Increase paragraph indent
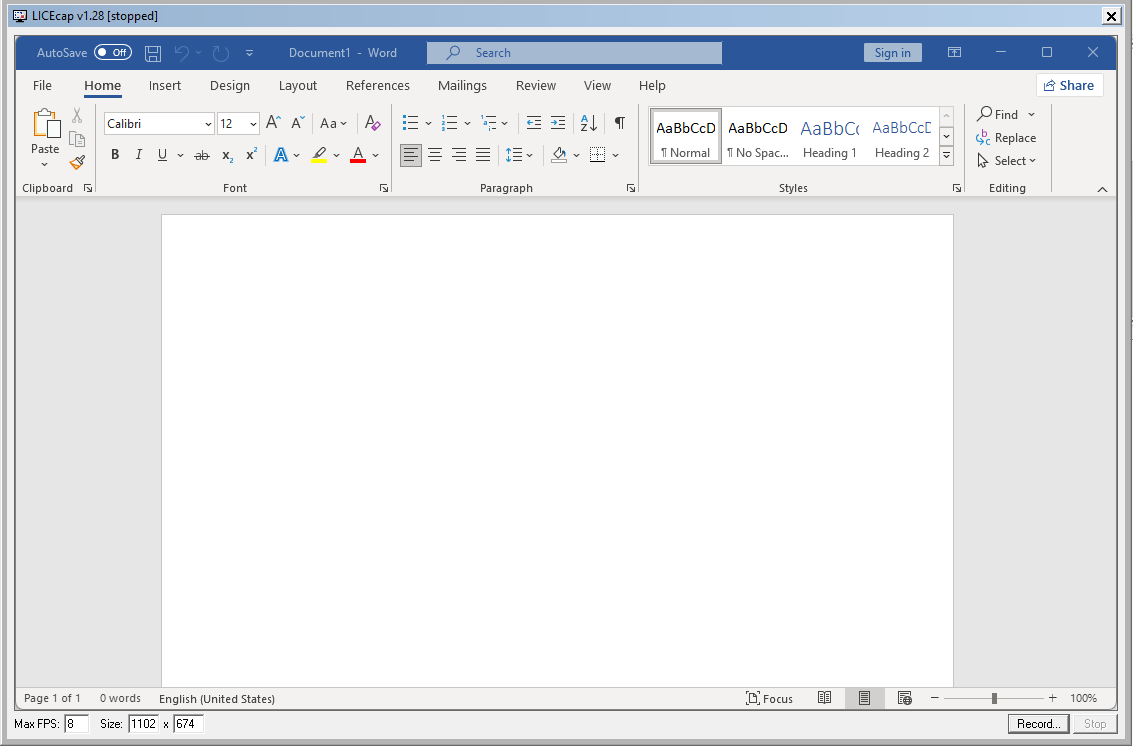Screen dimensions: 1133x746 (x=558, y=123)
